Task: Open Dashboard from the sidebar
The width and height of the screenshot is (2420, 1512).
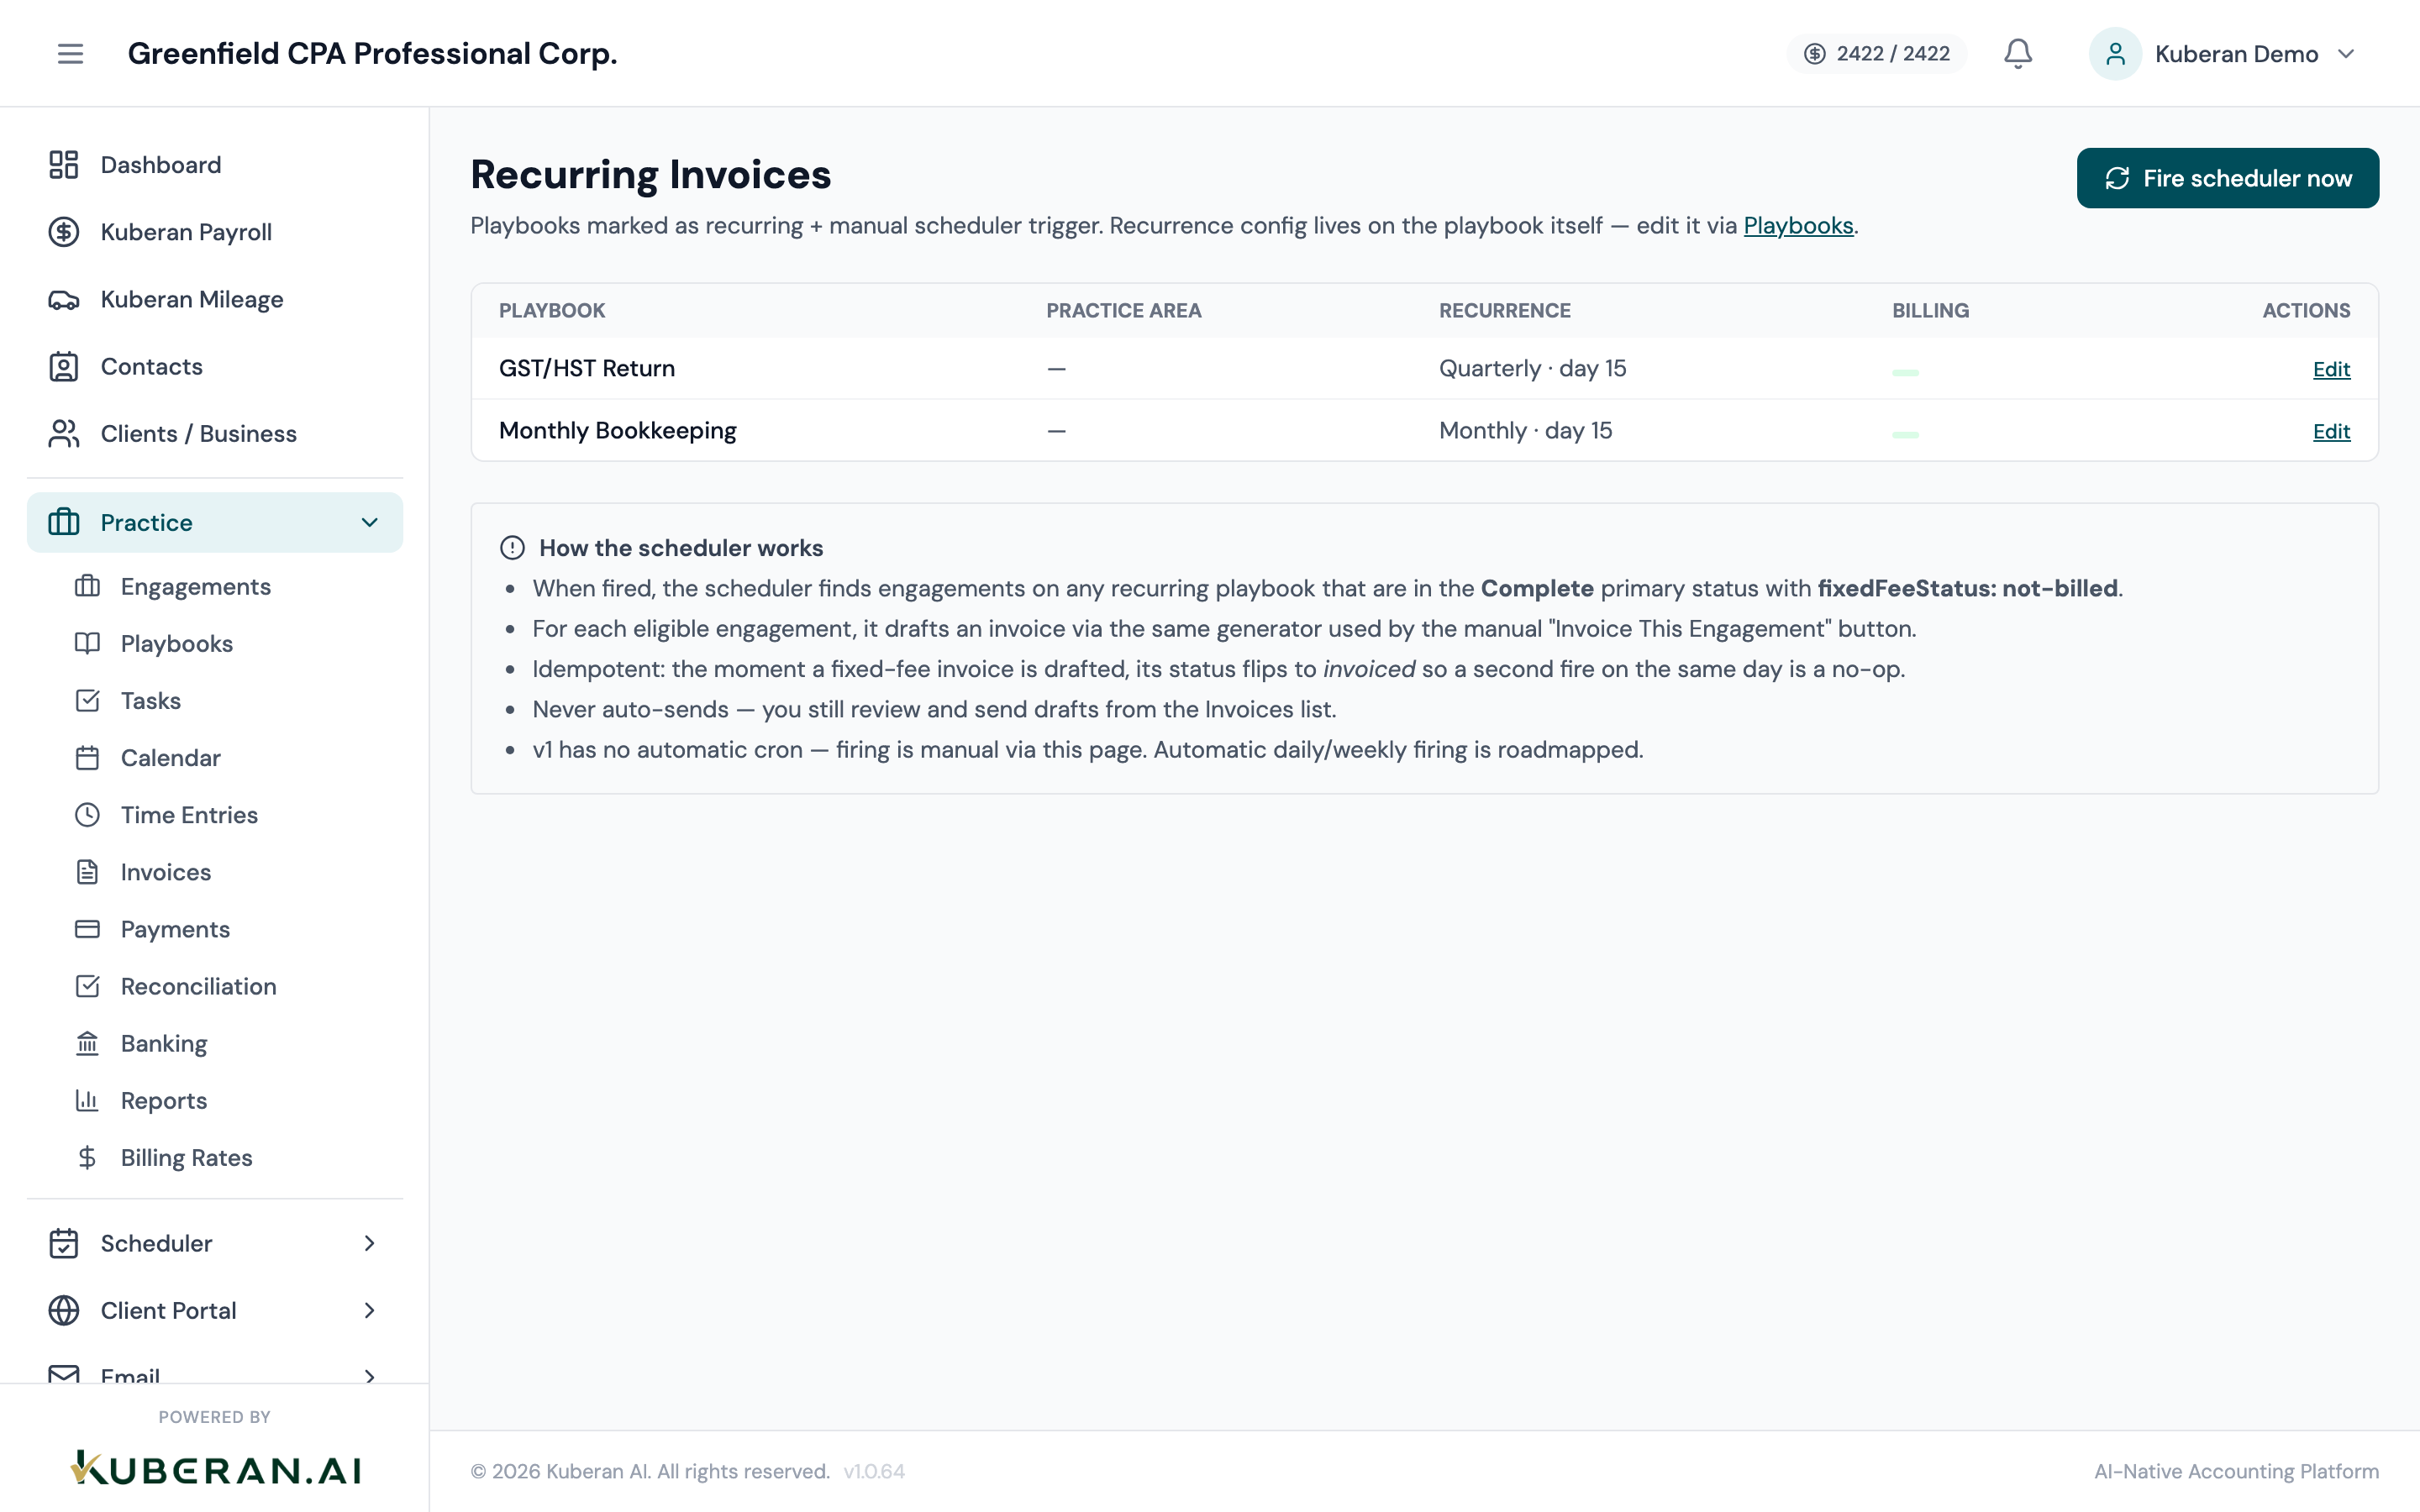Action: coord(214,165)
